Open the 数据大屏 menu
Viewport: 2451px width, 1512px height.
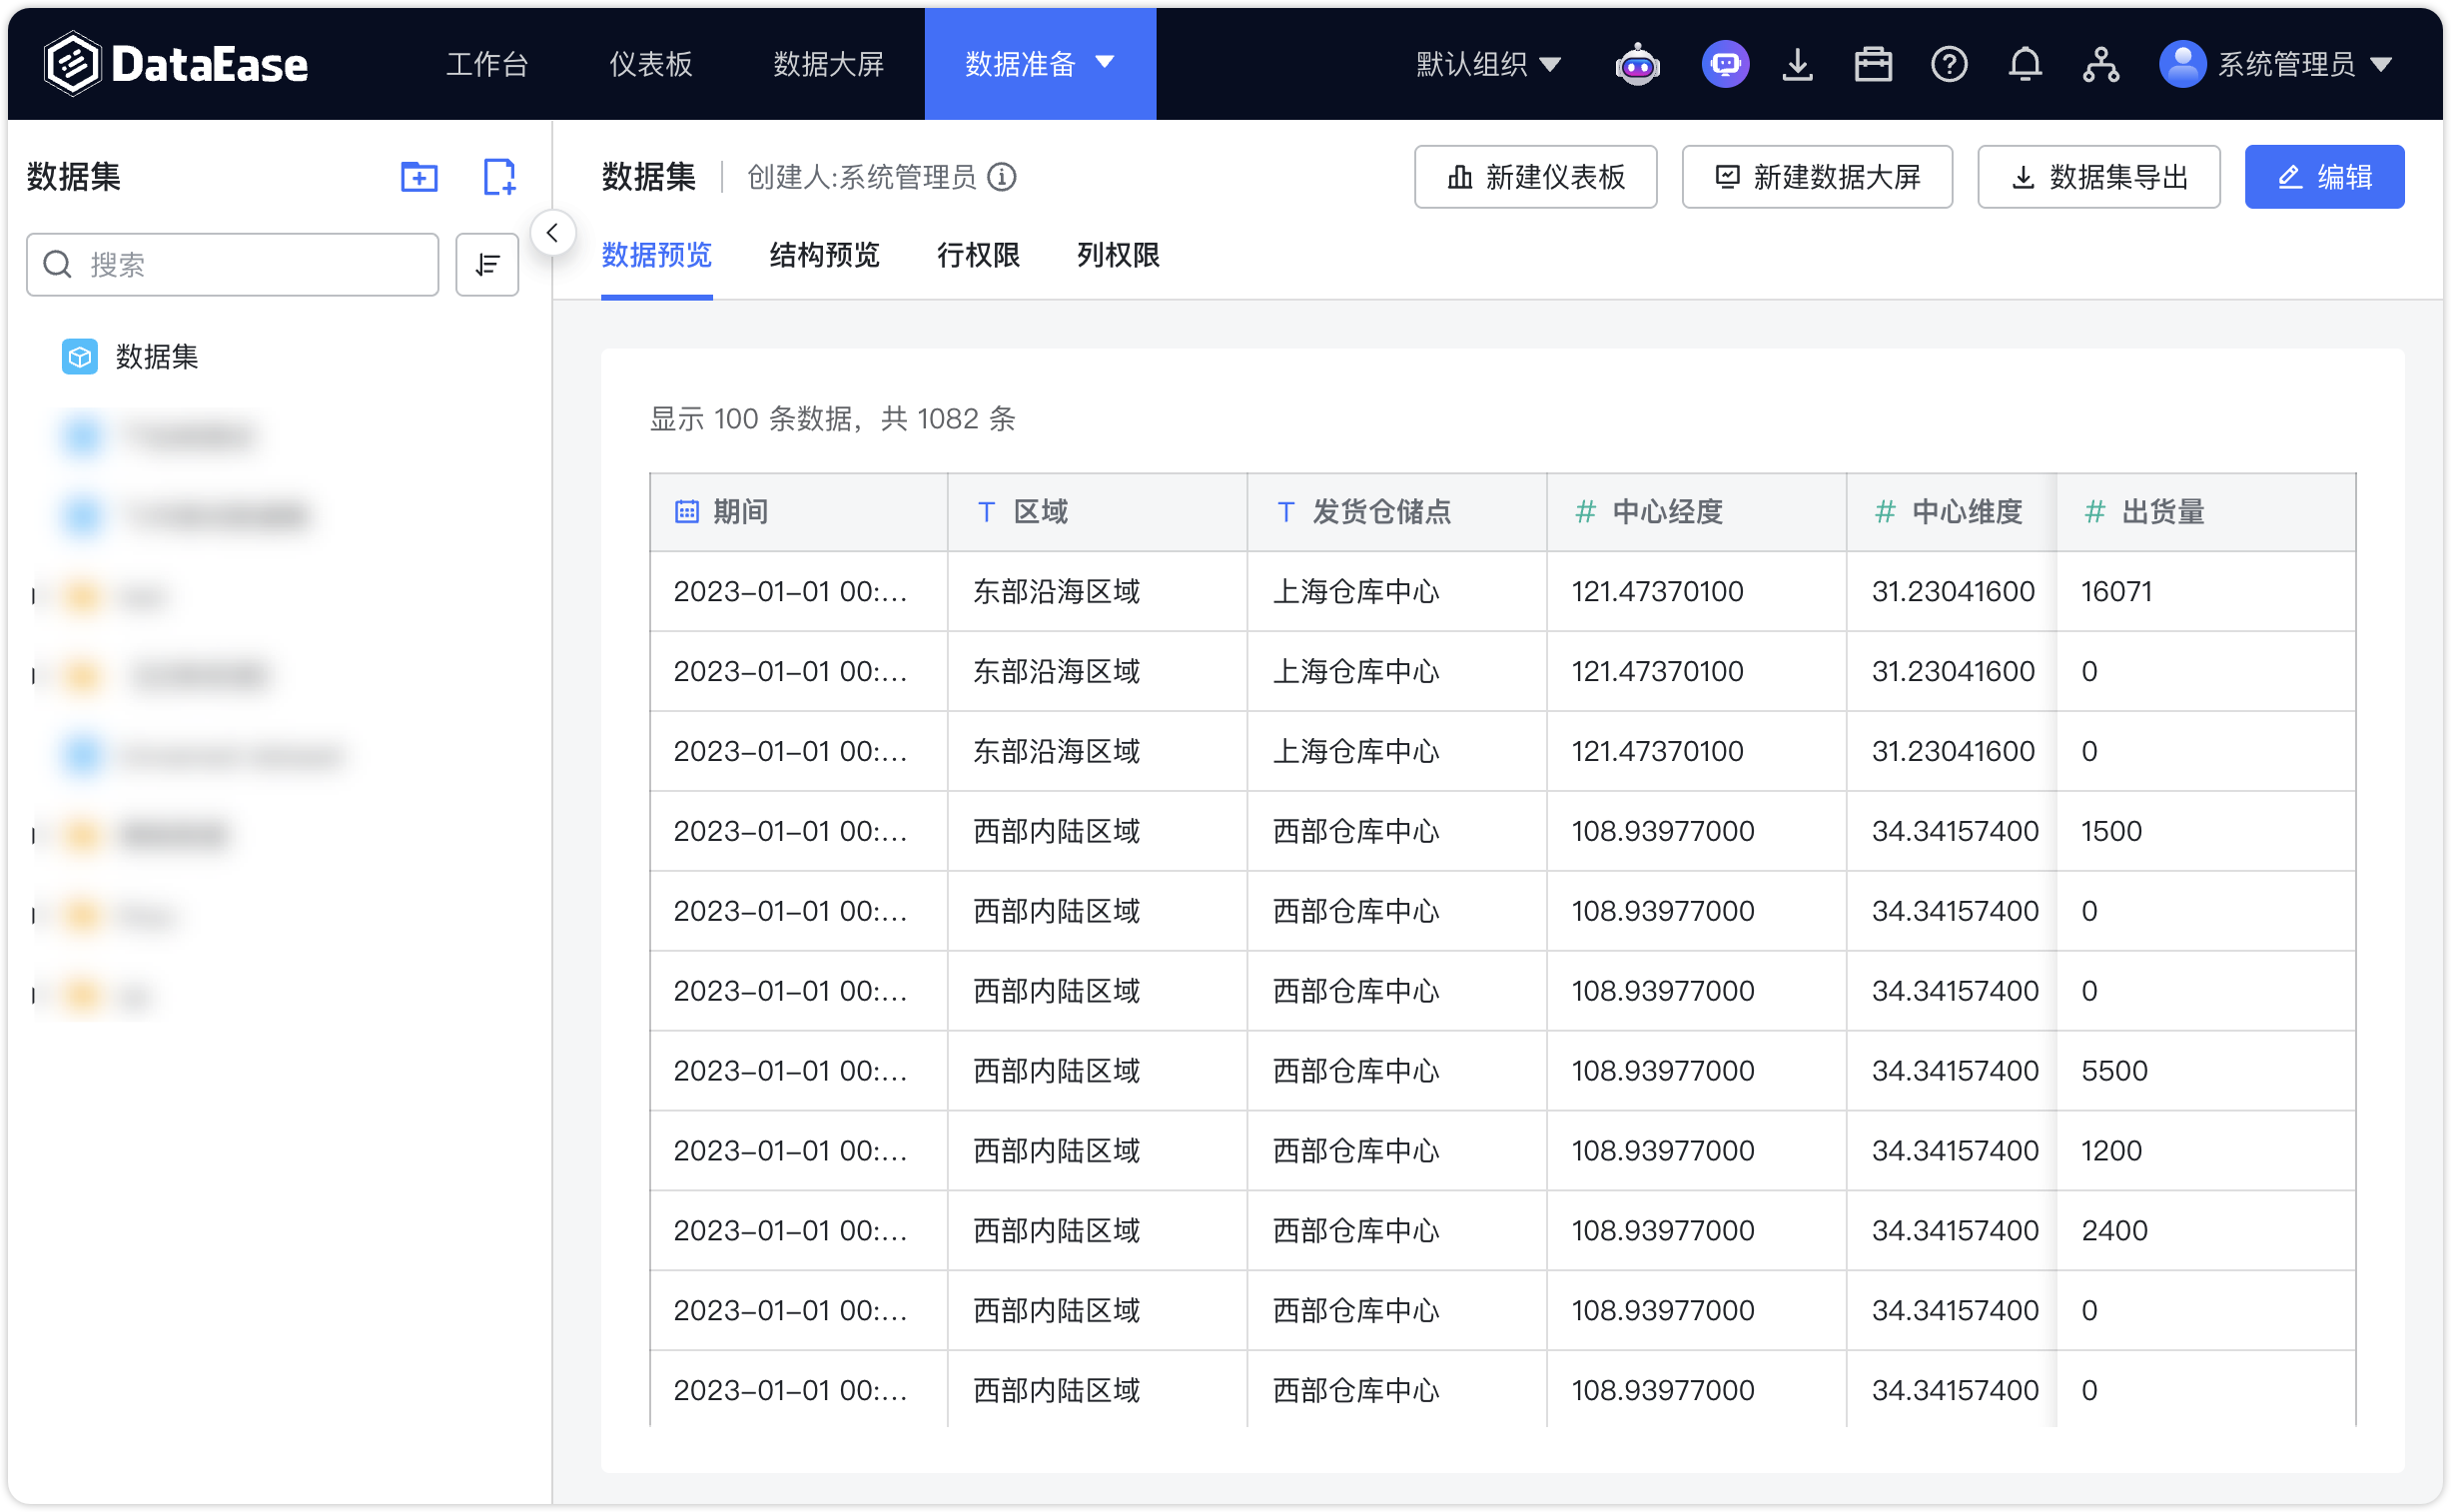pyautogui.click(x=829, y=64)
